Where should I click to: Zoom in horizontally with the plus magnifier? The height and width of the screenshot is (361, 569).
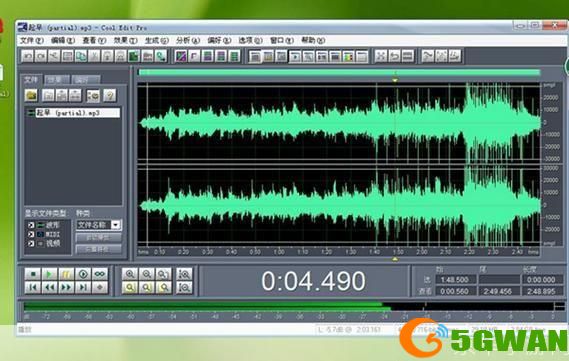[x=130, y=274]
